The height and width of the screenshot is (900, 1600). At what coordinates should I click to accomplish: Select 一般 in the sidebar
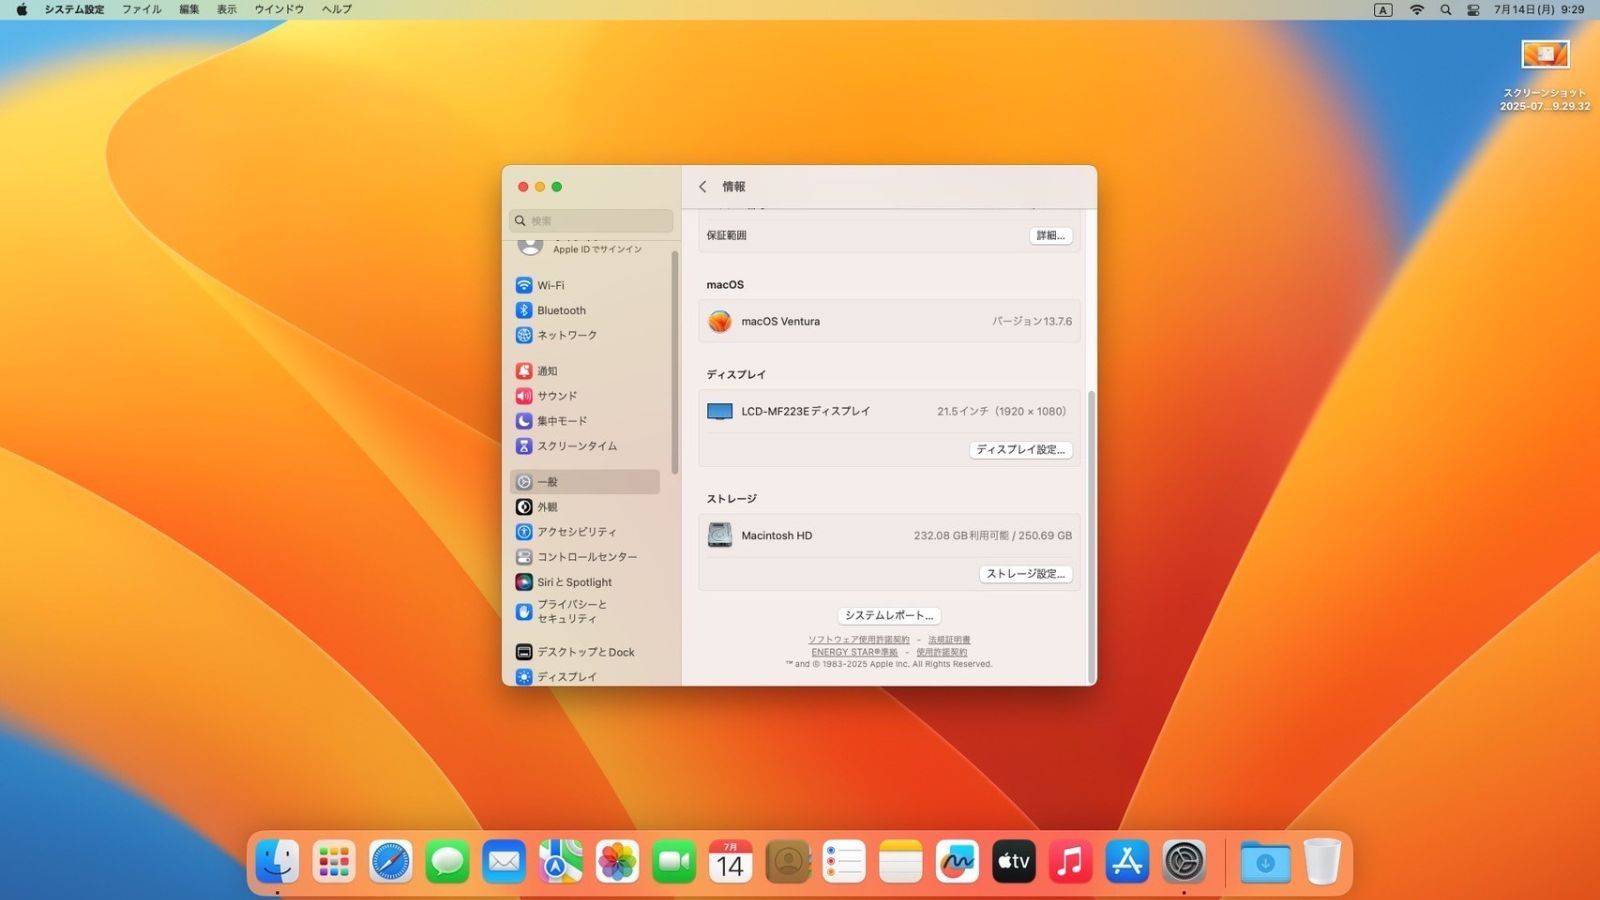[x=585, y=482]
